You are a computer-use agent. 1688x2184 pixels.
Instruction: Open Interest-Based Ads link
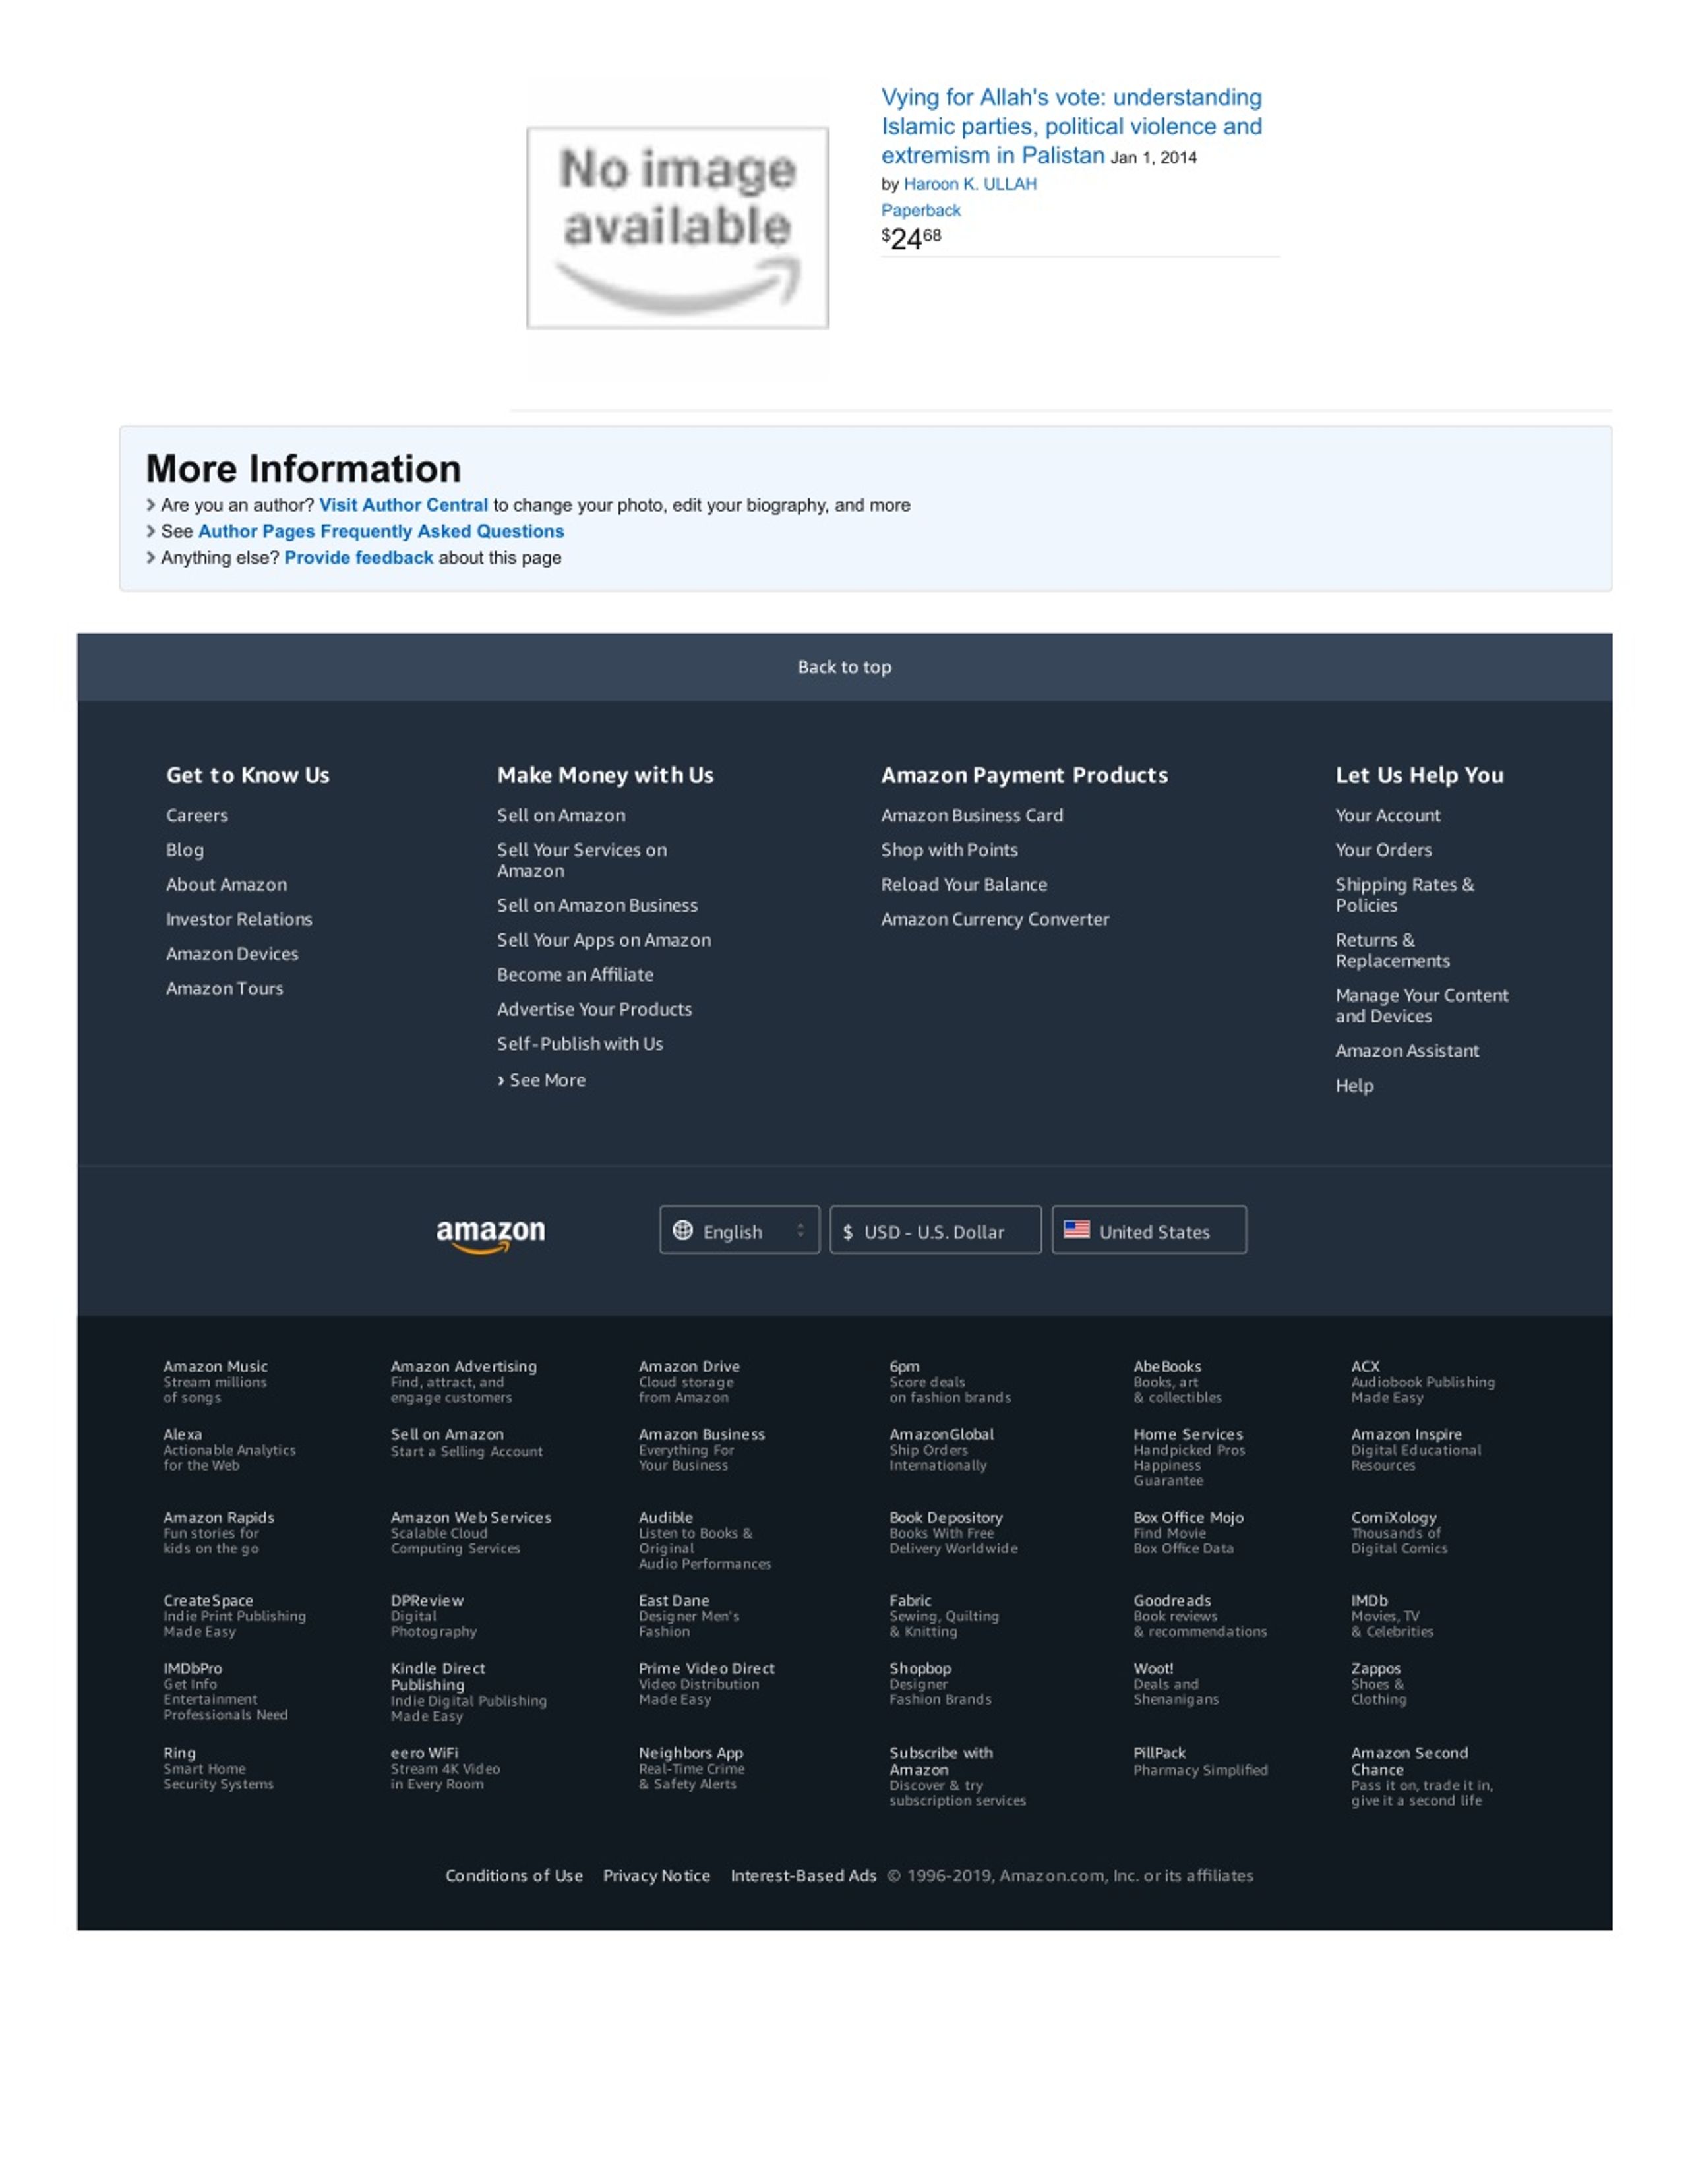[x=803, y=1875]
